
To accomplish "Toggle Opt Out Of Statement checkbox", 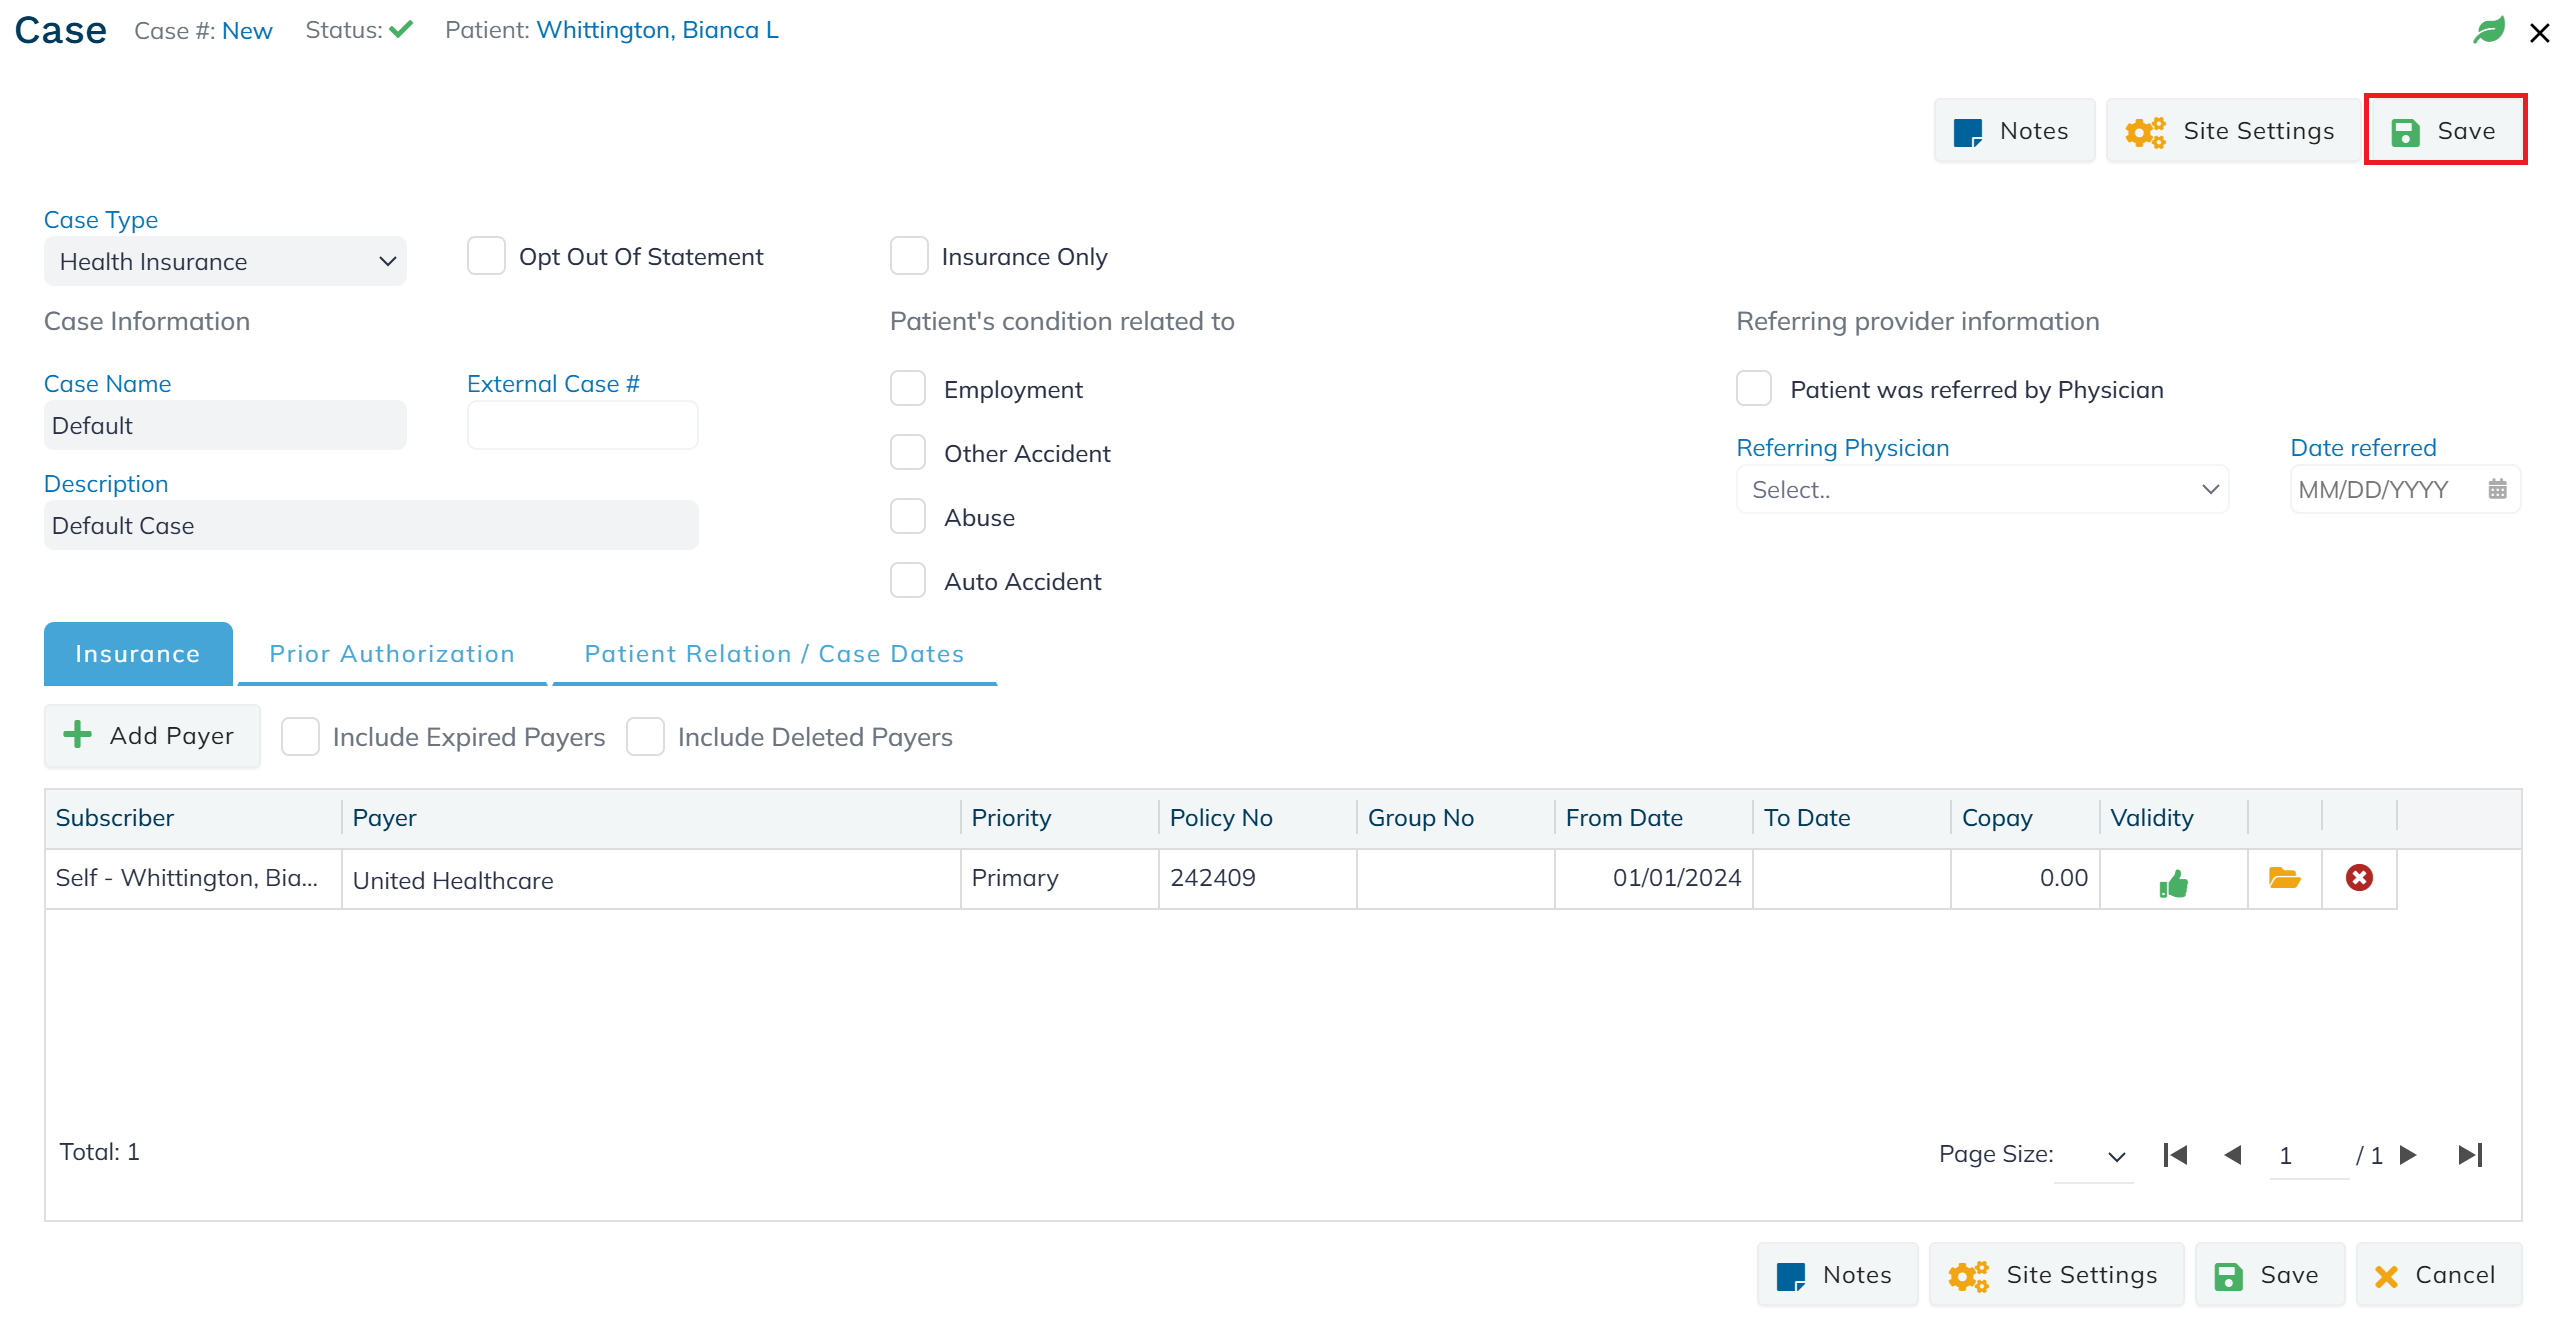I will (486, 256).
